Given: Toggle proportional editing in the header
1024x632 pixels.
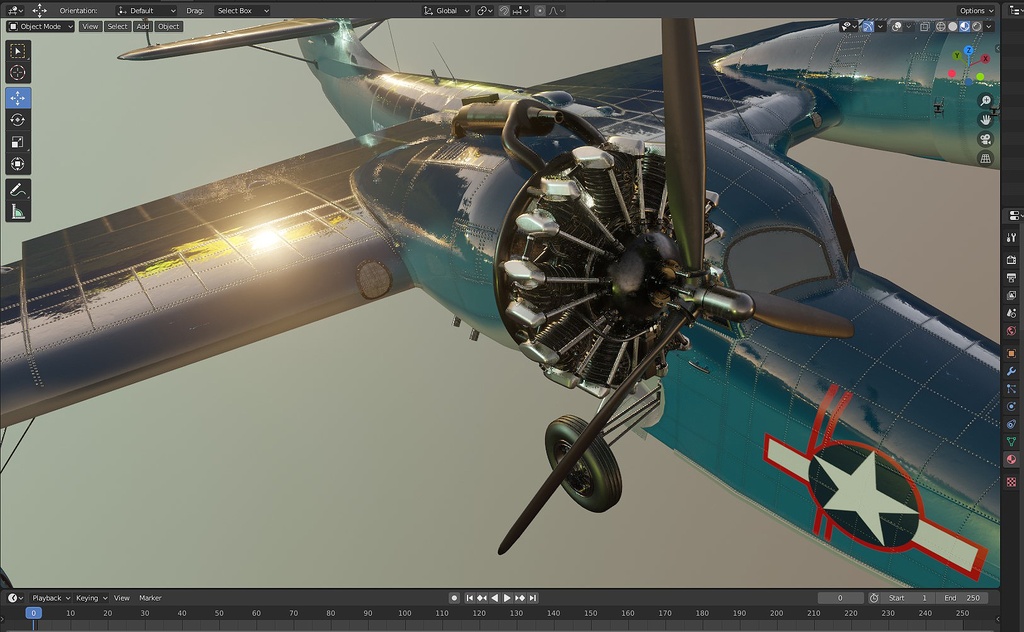Looking at the screenshot, I should click(540, 10).
